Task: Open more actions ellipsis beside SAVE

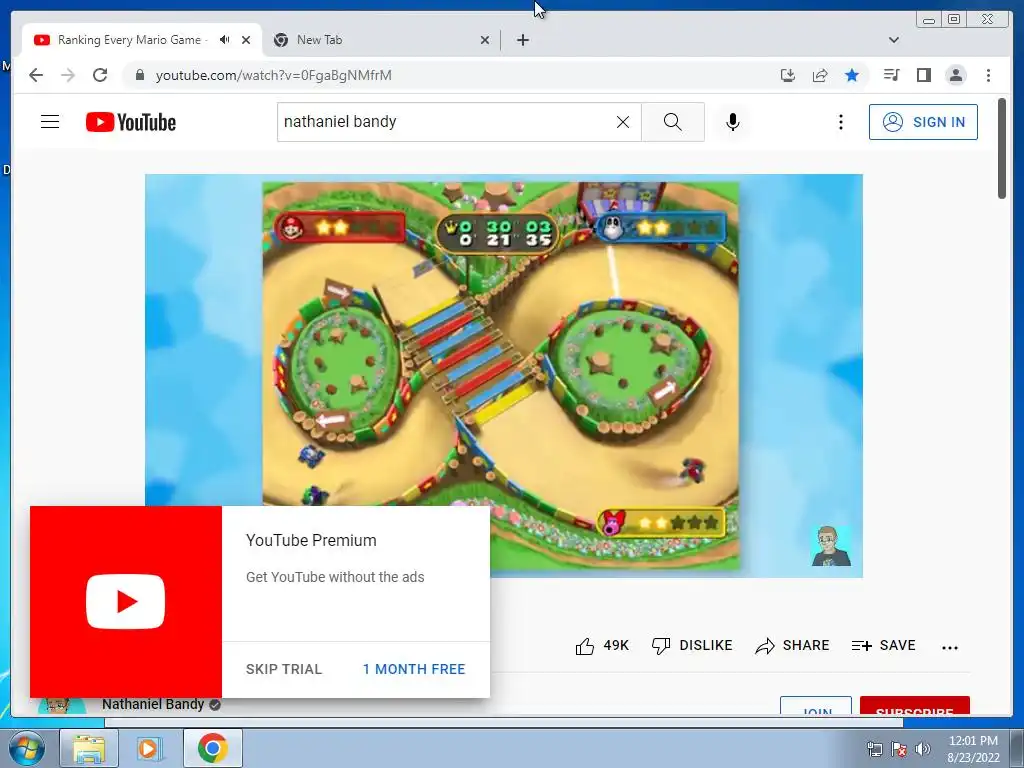Action: tap(950, 647)
